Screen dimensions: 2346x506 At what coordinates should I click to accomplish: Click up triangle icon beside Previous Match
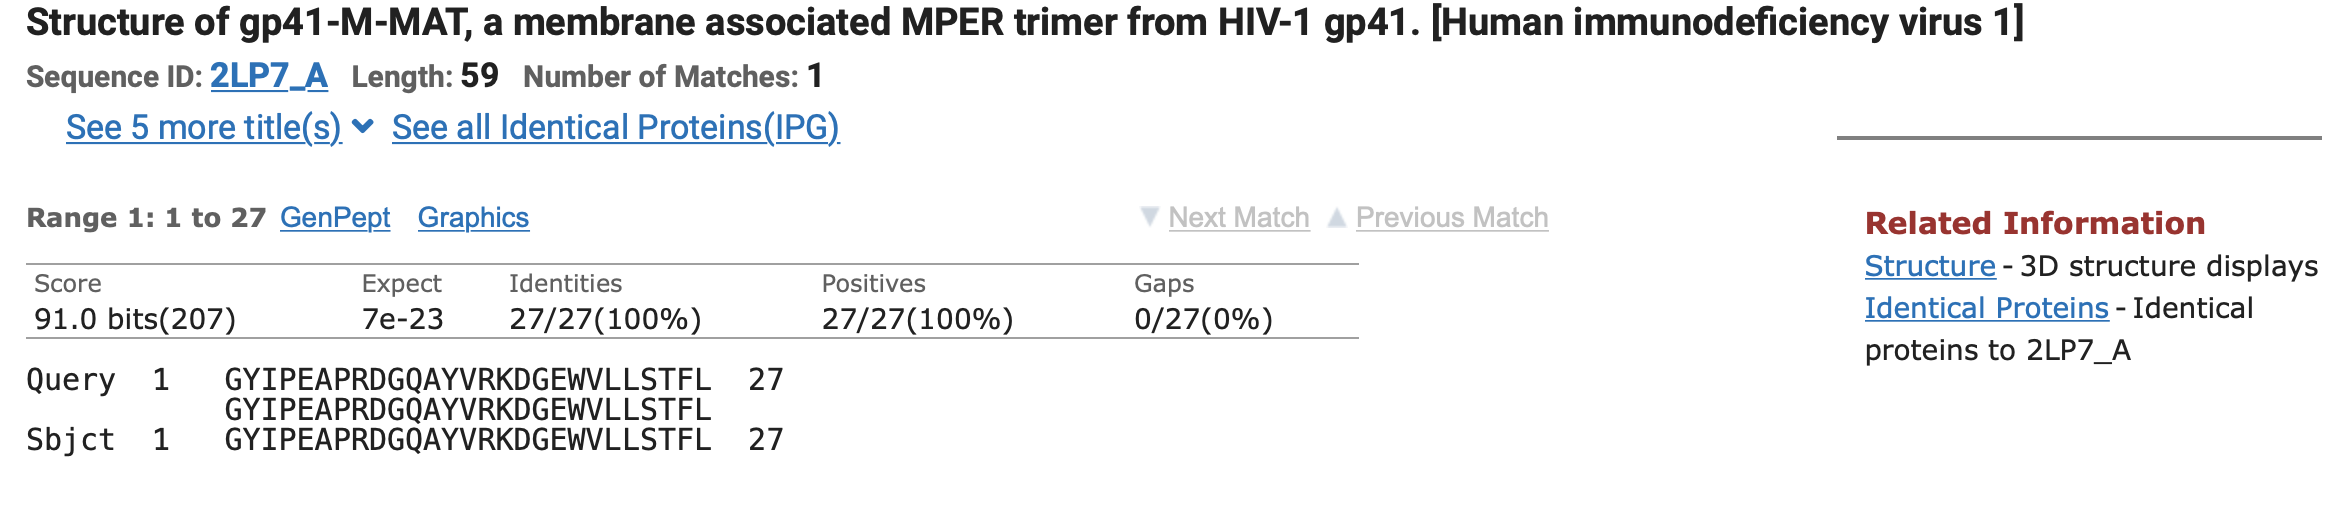pos(1336,217)
